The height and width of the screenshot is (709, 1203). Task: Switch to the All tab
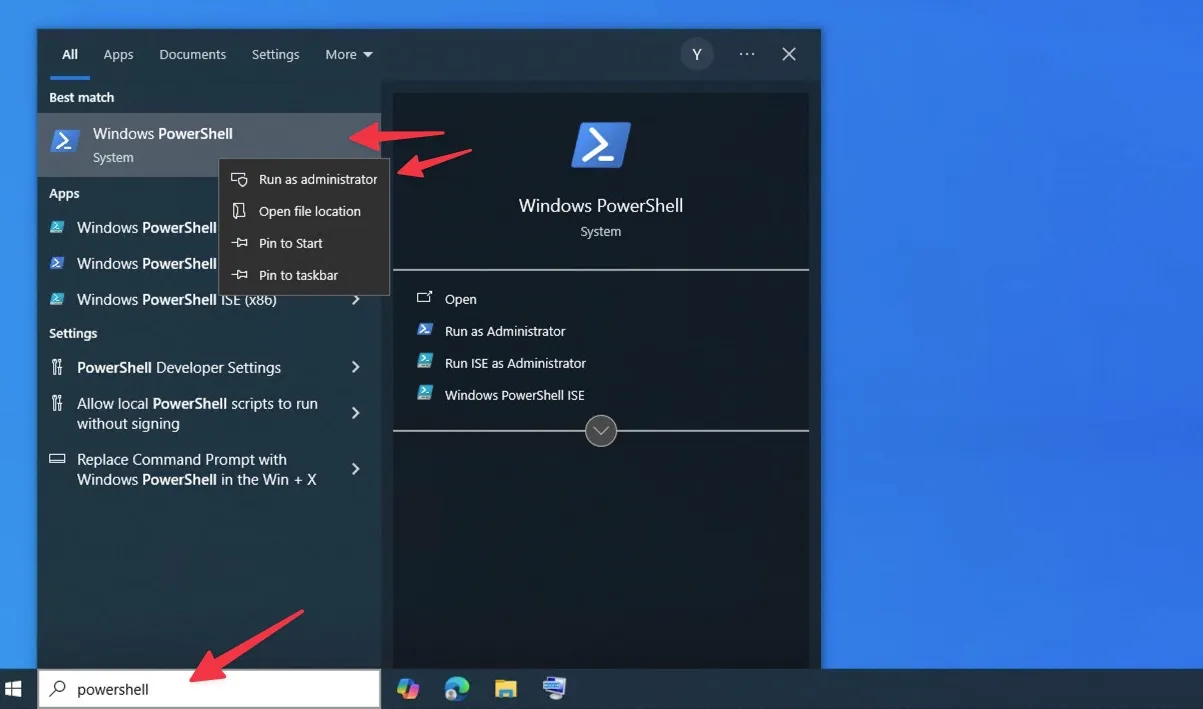[70, 55]
